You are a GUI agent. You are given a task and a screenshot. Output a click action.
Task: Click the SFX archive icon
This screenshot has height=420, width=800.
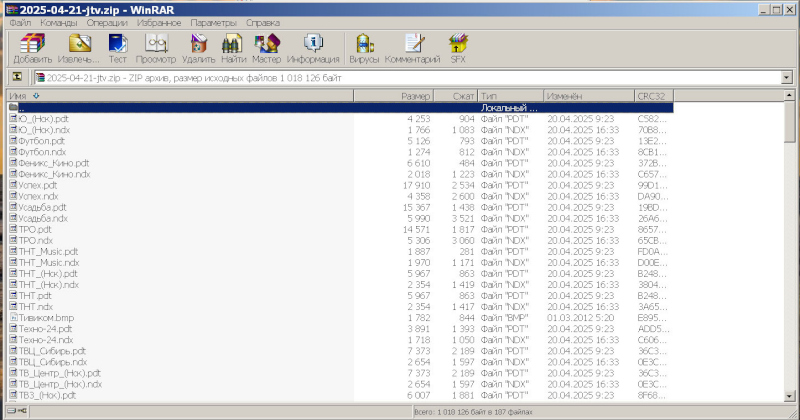458,44
